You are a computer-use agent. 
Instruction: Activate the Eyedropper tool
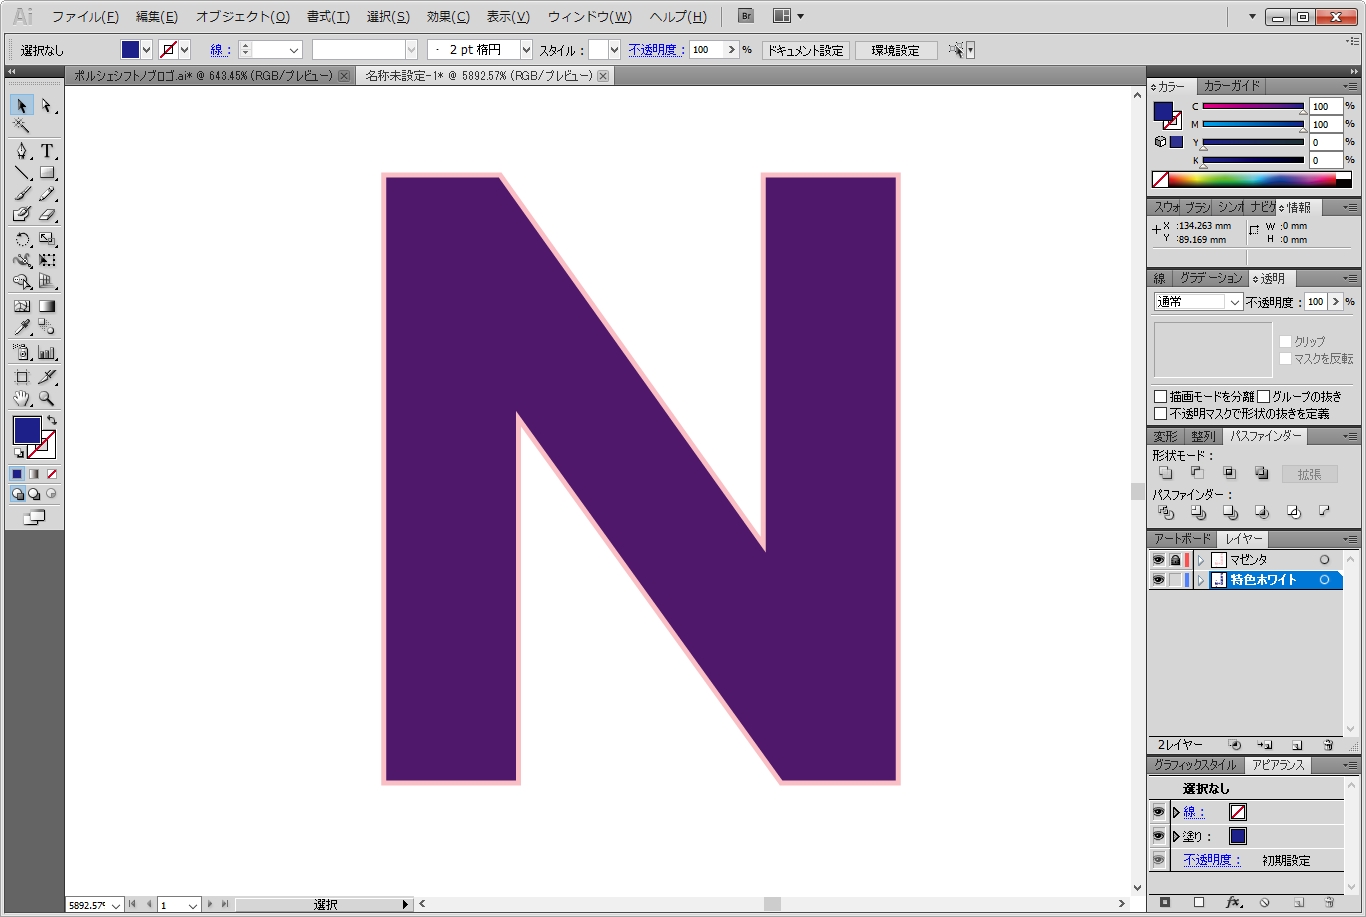pyautogui.click(x=21, y=327)
